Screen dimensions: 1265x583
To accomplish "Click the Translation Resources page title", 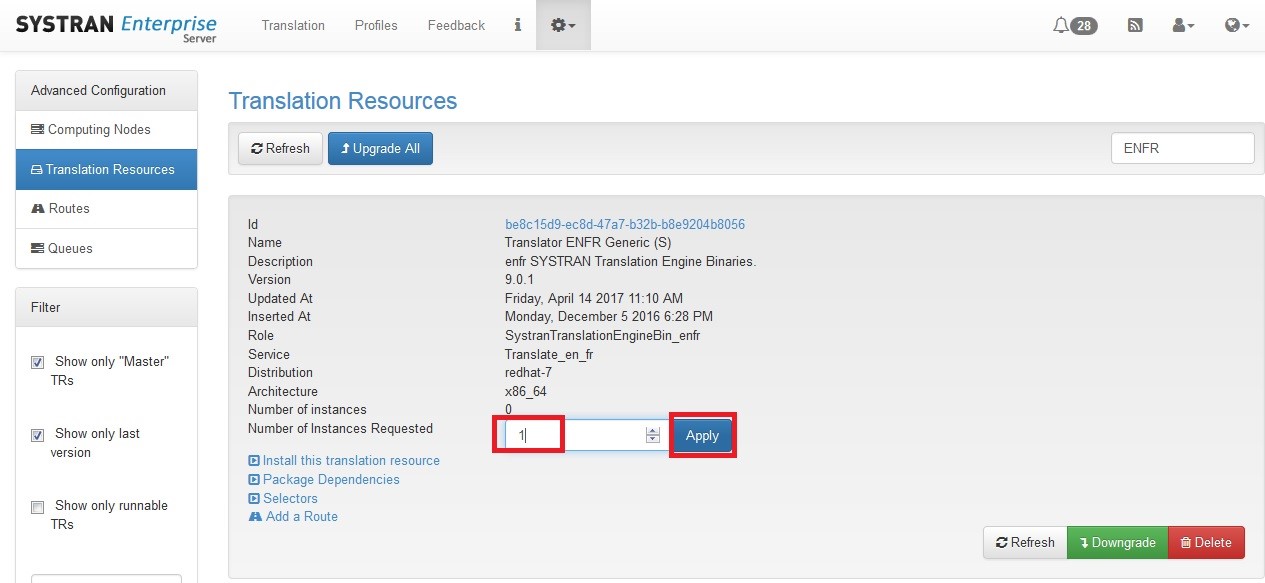I will [x=343, y=101].
